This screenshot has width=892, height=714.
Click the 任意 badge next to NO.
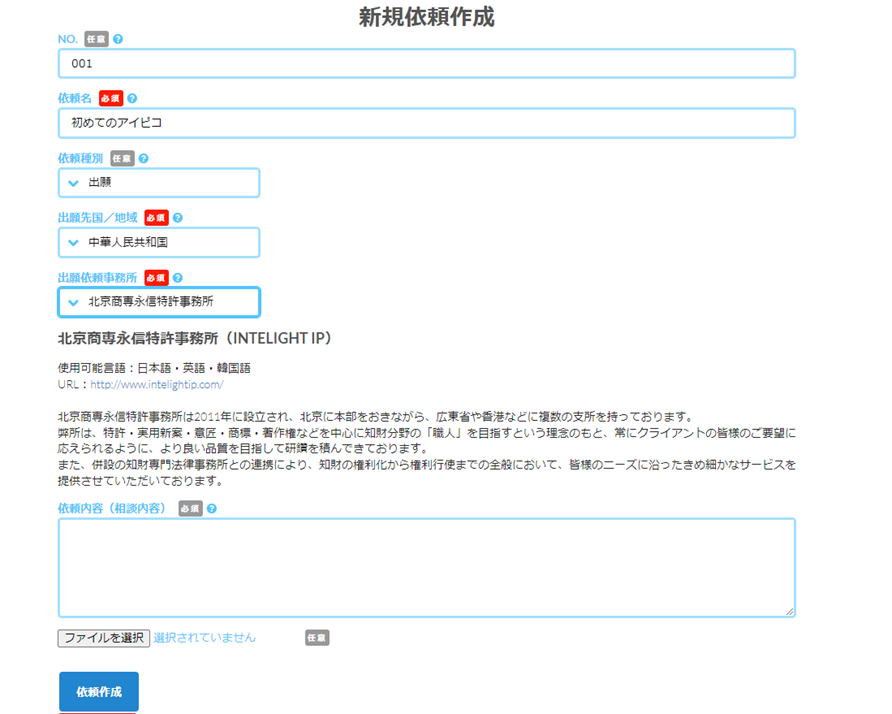[x=96, y=39]
